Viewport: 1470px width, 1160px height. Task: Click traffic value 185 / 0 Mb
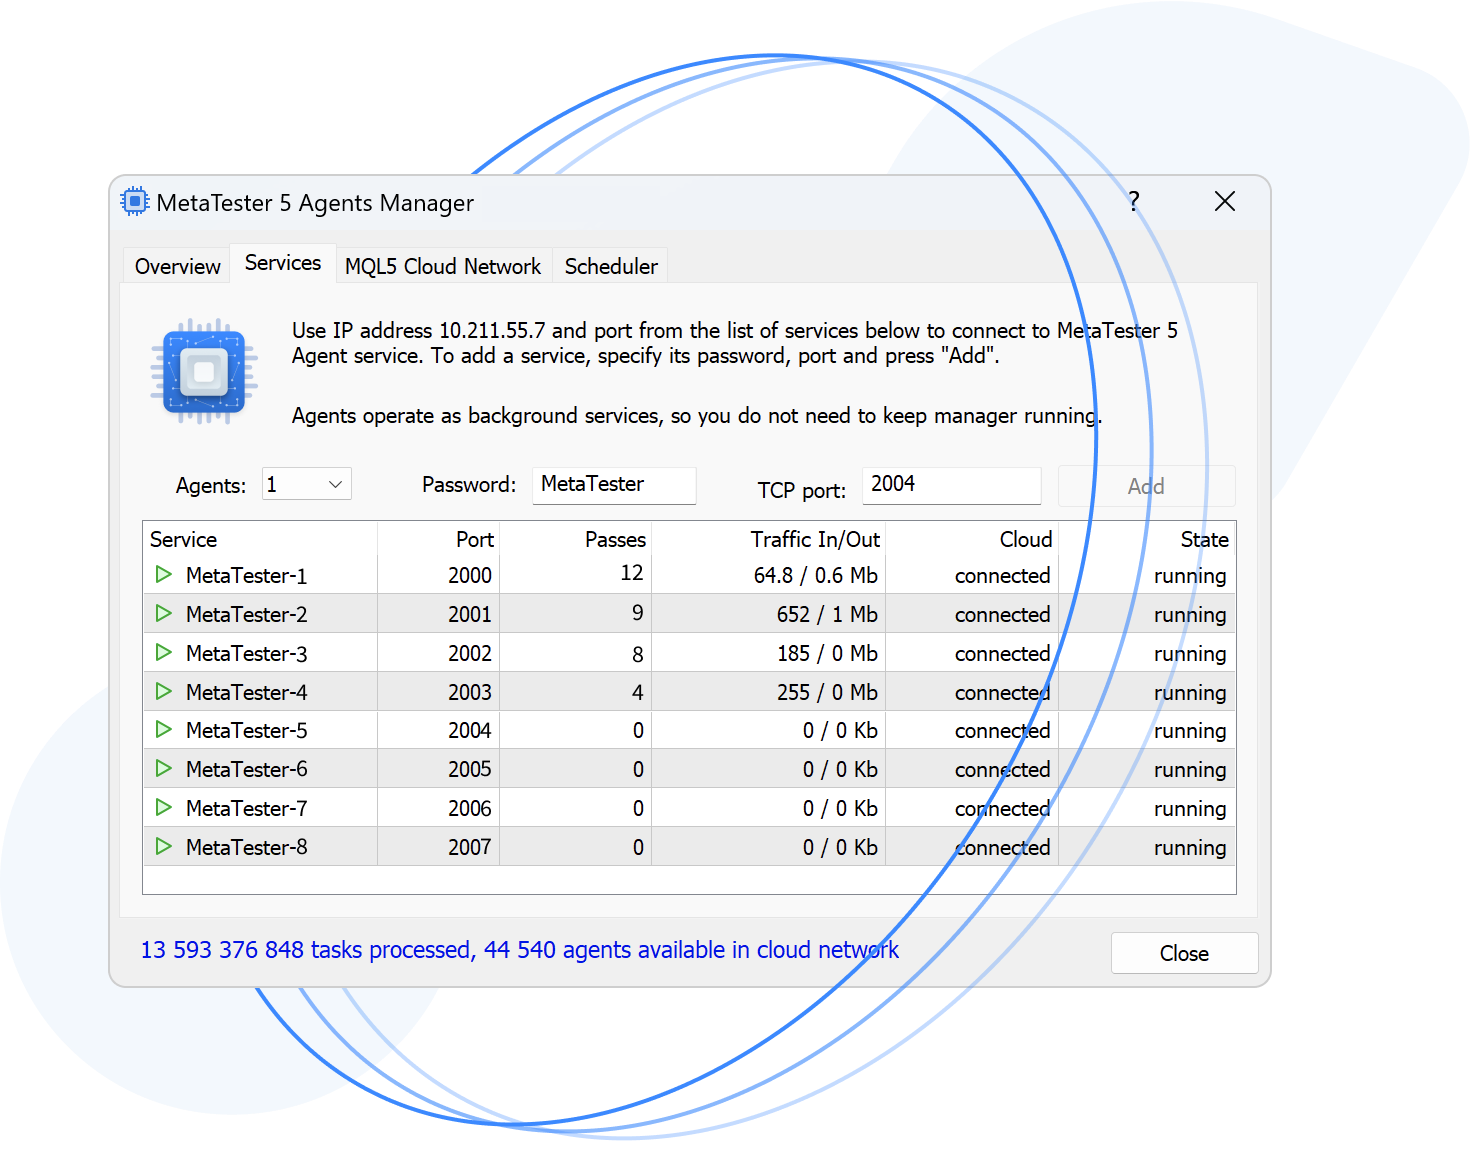point(828,653)
